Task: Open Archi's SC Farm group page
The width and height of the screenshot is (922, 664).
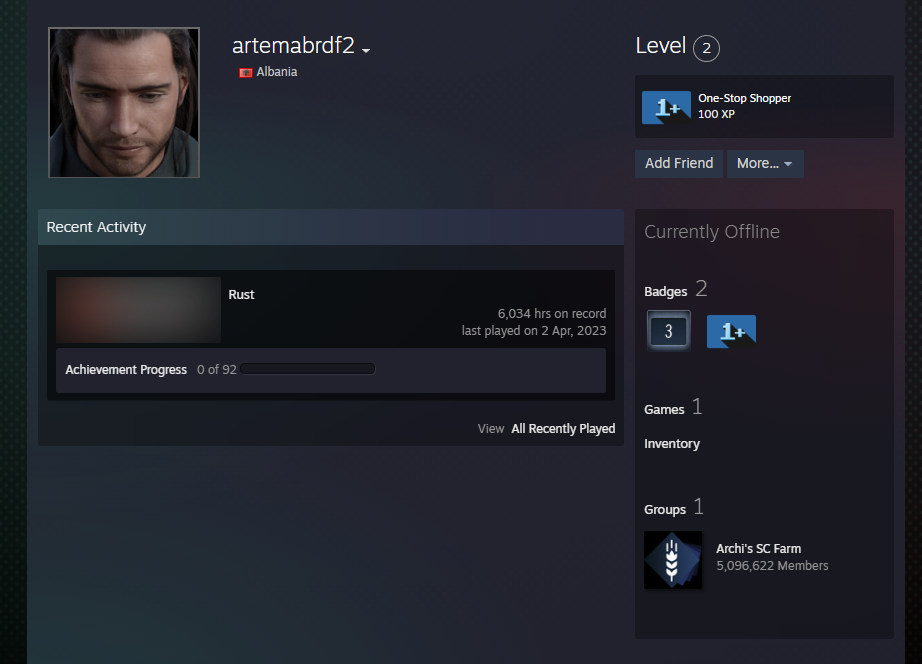Action: click(759, 549)
